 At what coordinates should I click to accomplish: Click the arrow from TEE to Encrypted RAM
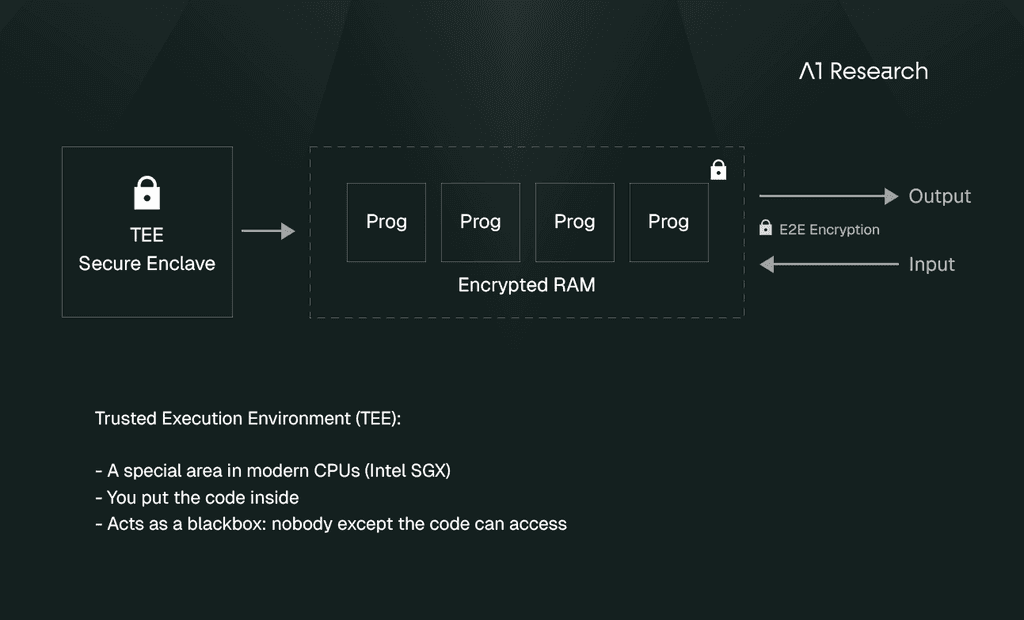(x=268, y=231)
